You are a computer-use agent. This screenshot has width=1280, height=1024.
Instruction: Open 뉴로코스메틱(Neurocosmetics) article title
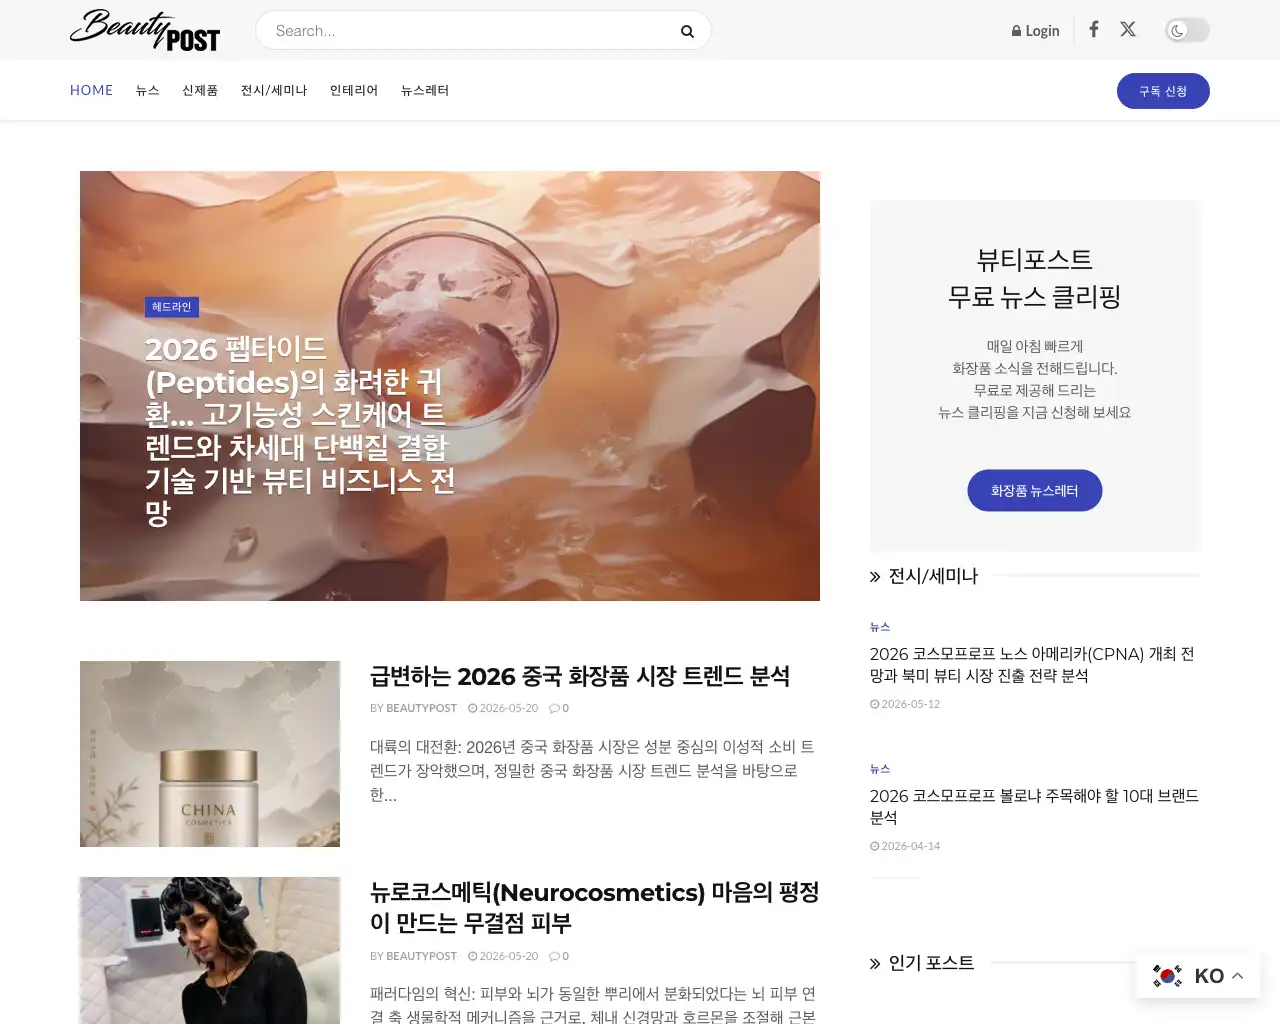pyautogui.click(x=595, y=907)
